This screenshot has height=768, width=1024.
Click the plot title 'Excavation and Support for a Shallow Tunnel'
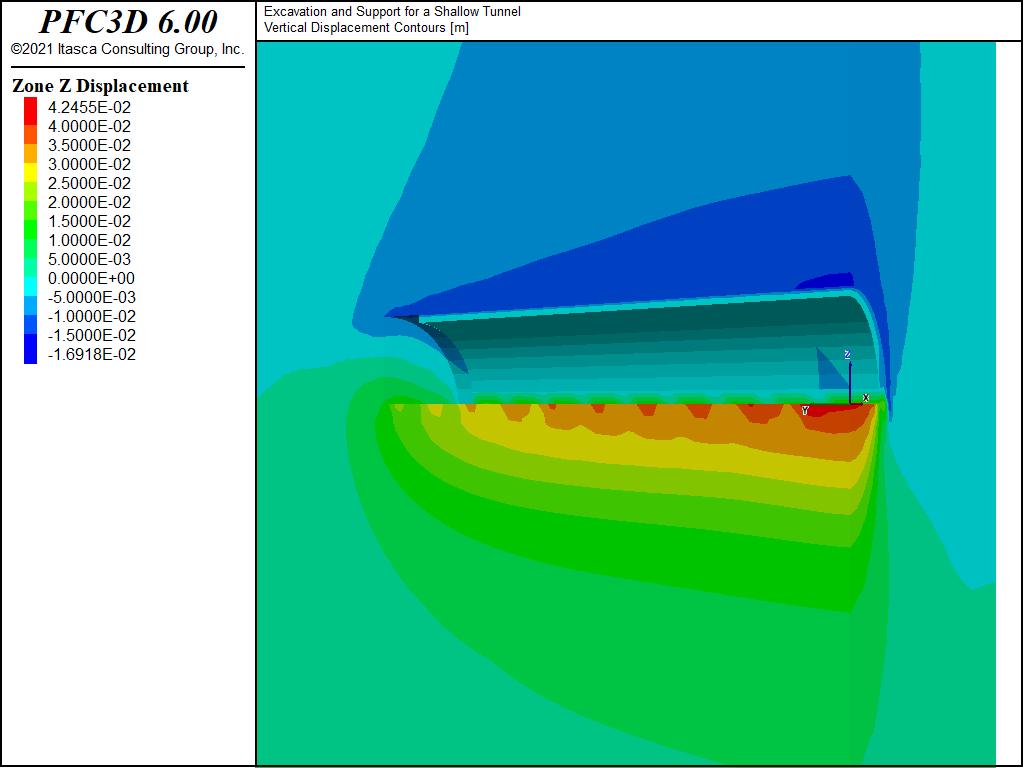click(392, 12)
